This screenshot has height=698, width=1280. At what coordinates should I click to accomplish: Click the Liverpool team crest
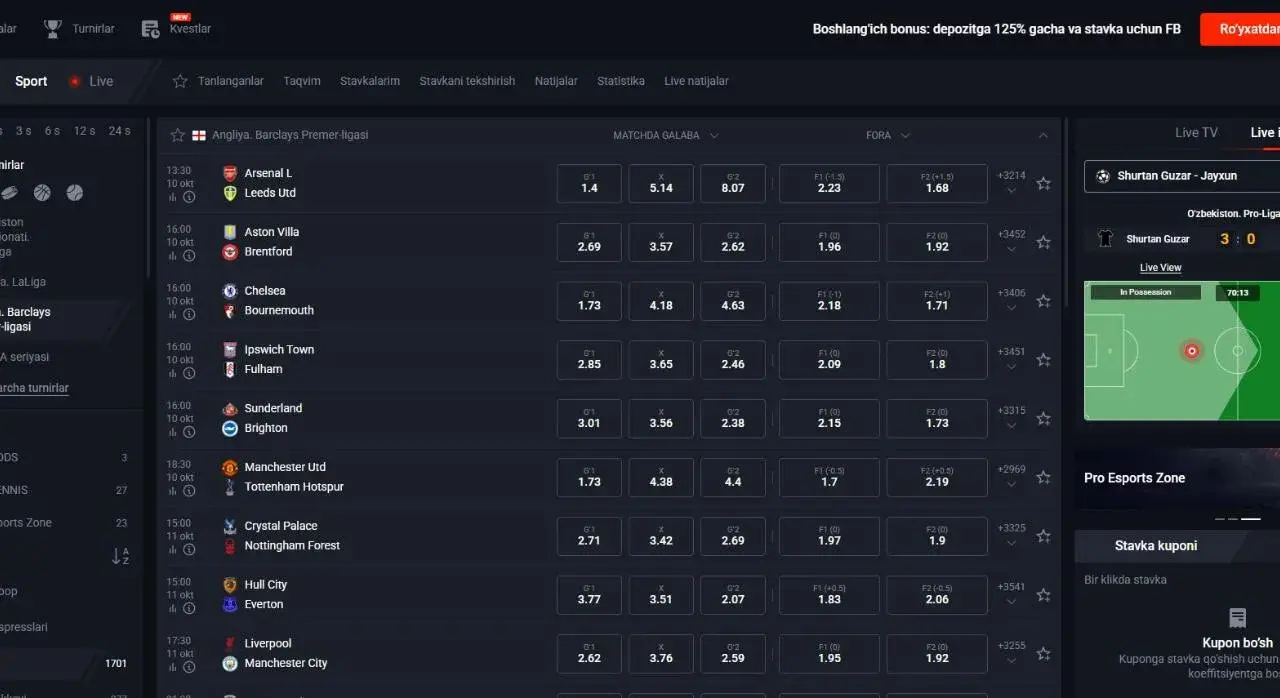click(x=230, y=643)
